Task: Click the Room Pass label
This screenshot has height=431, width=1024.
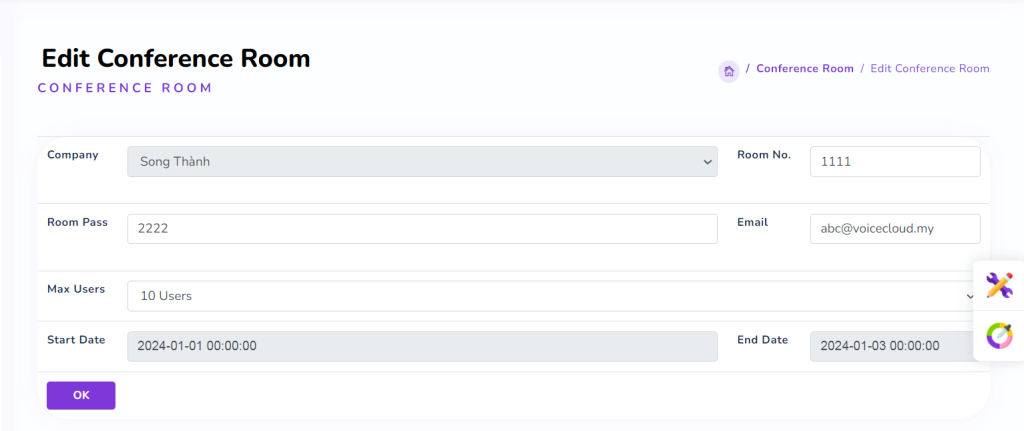Action: 77,222
